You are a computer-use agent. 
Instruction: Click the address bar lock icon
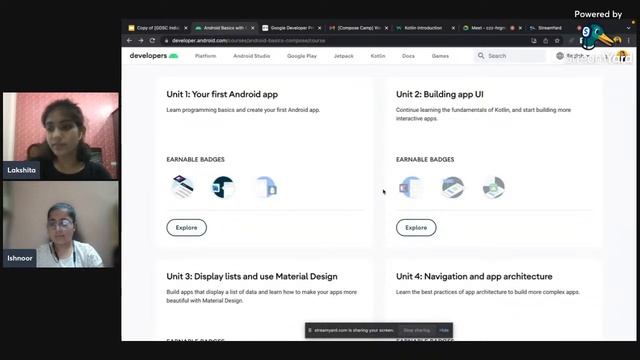(x=166, y=41)
